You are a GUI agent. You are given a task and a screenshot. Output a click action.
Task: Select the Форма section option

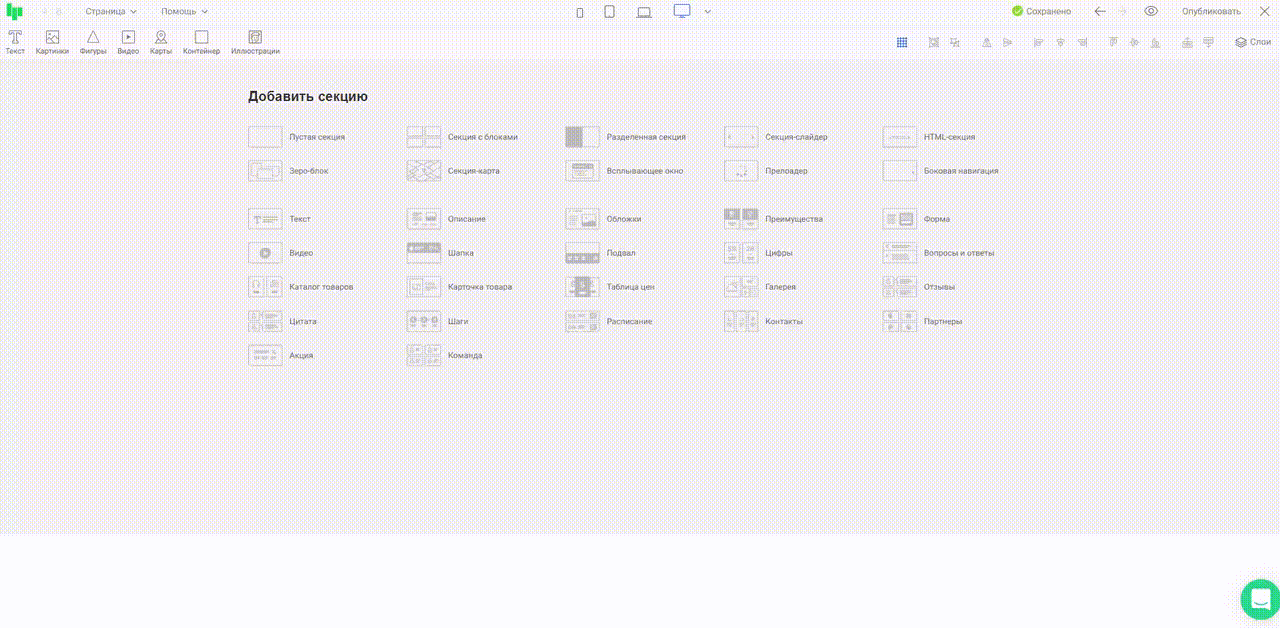[x=917, y=219]
